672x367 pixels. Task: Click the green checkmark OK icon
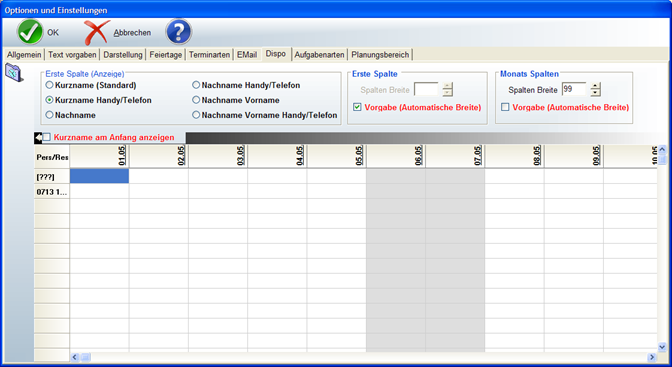coord(30,32)
